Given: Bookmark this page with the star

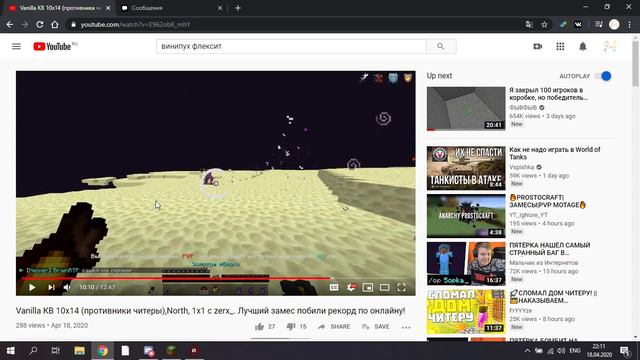Looking at the screenshot, I should tap(544, 24).
